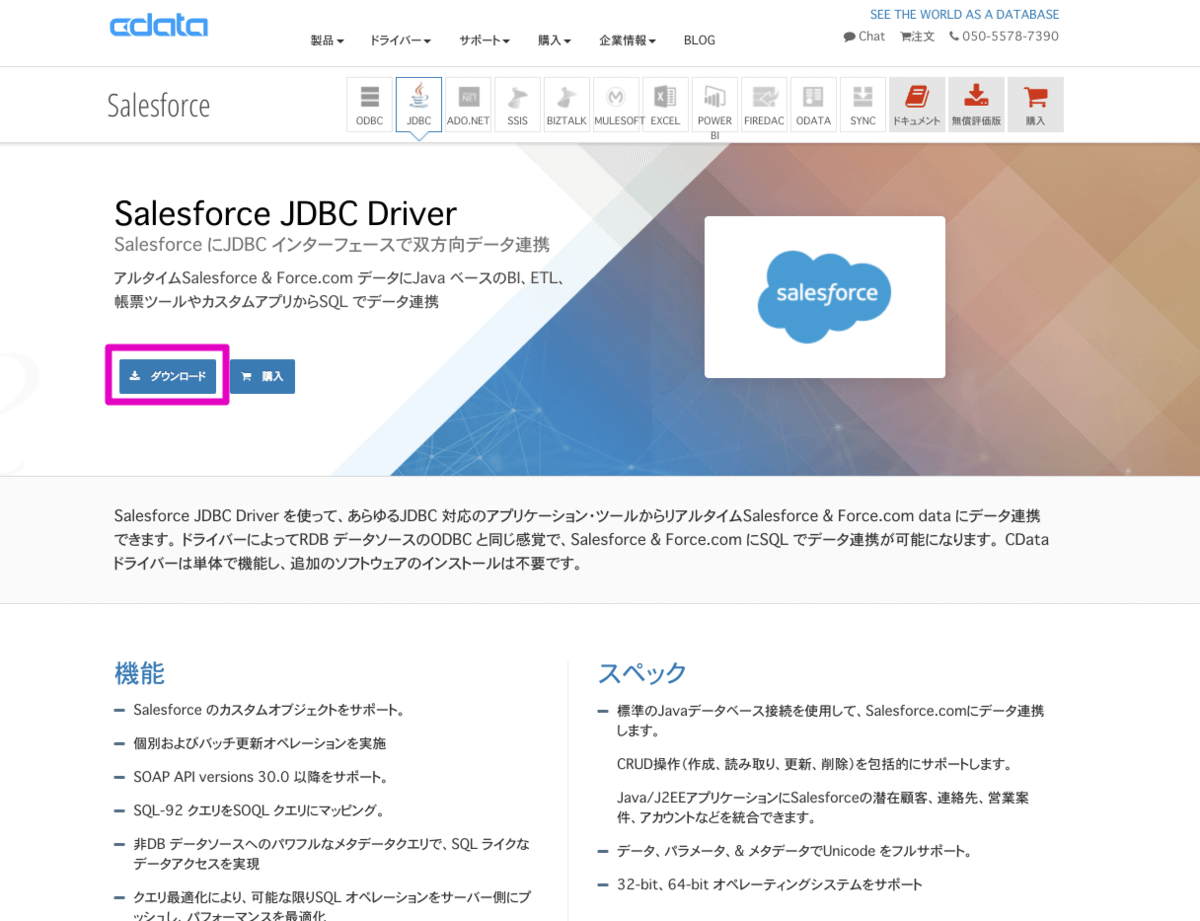Click the 購入 cart icon in toolbar
This screenshot has height=921, width=1200.
coord(1036,105)
